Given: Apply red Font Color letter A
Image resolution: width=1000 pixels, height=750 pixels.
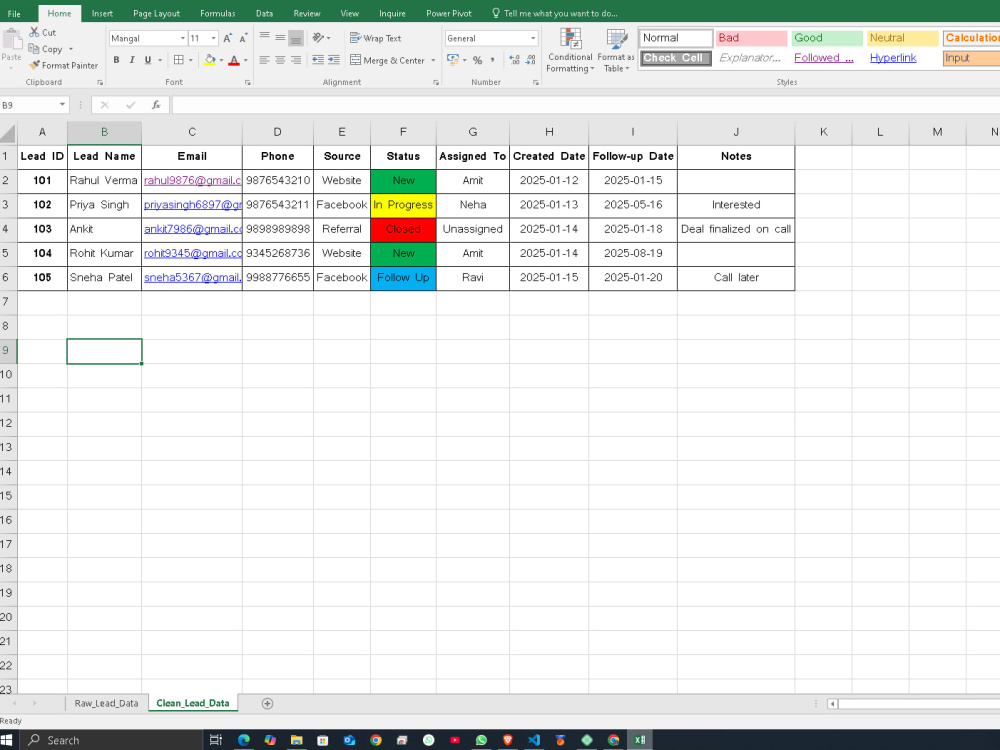Looking at the screenshot, I should click(234, 60).
